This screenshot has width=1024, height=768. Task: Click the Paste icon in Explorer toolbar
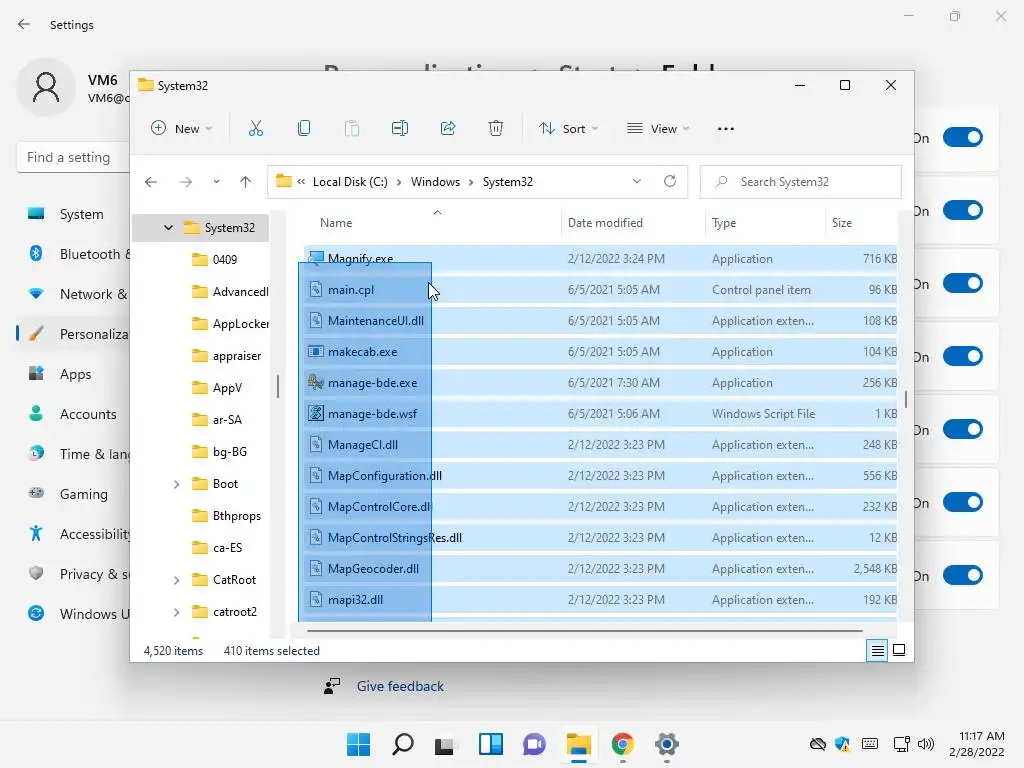click(x=352, y=129)
